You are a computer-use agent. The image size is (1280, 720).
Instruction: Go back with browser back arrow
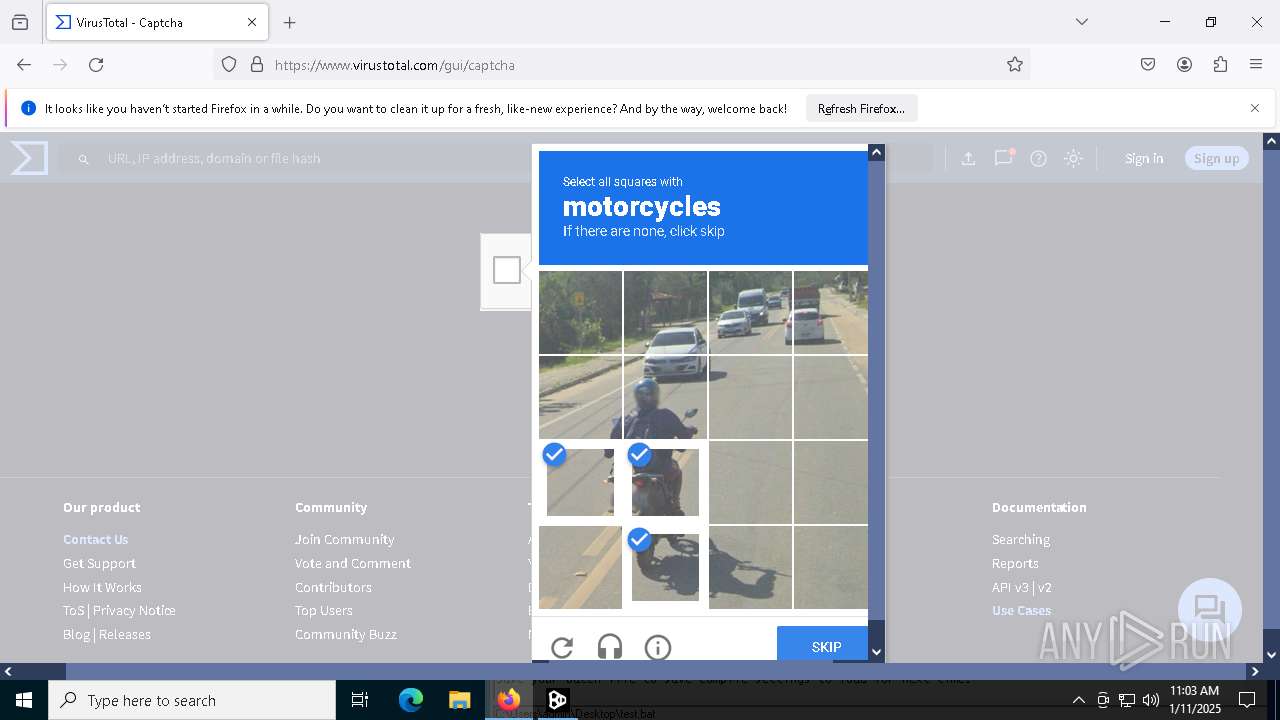pos(24,65)
